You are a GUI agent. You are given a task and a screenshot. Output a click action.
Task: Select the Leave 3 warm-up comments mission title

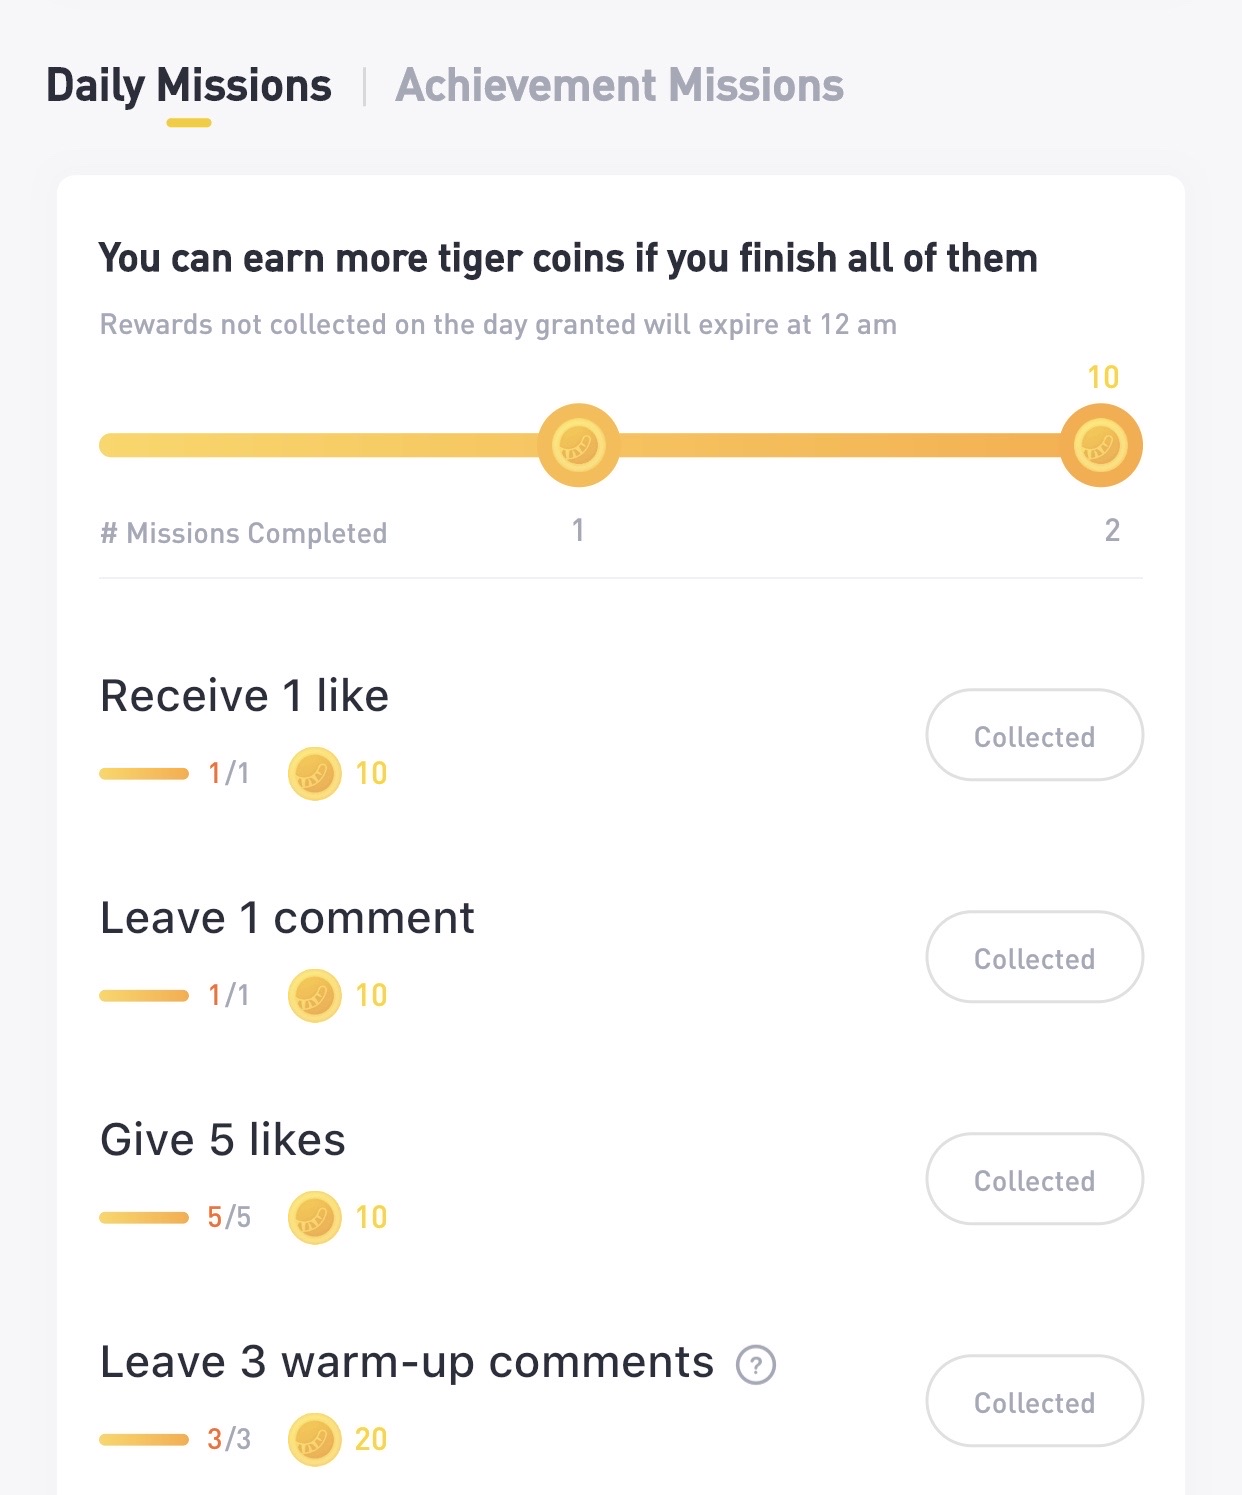407,1362
